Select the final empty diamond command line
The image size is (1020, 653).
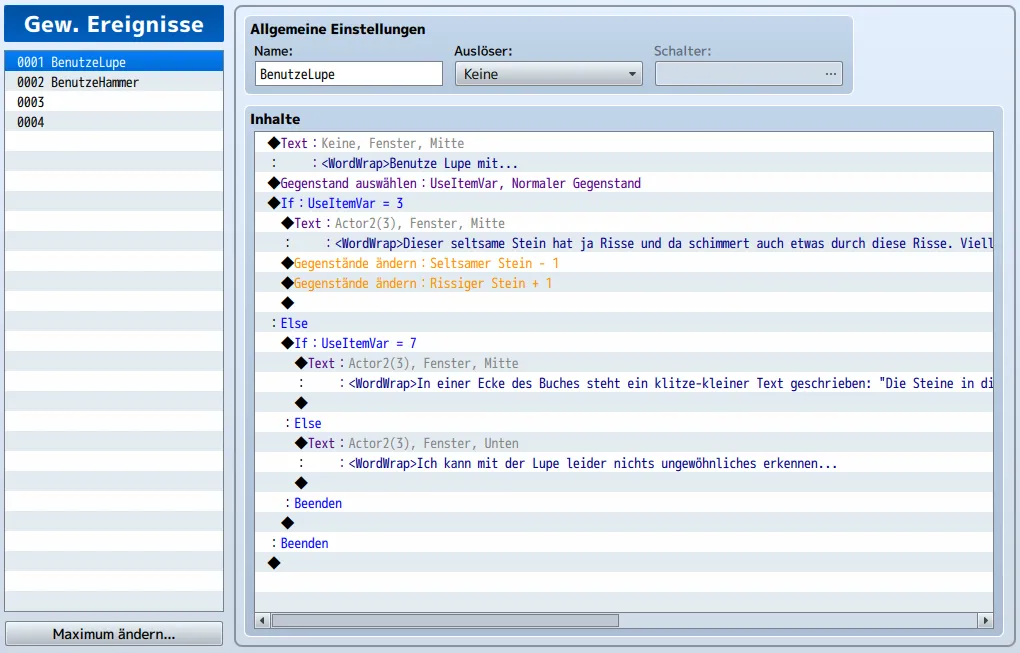tap(624, 563)
